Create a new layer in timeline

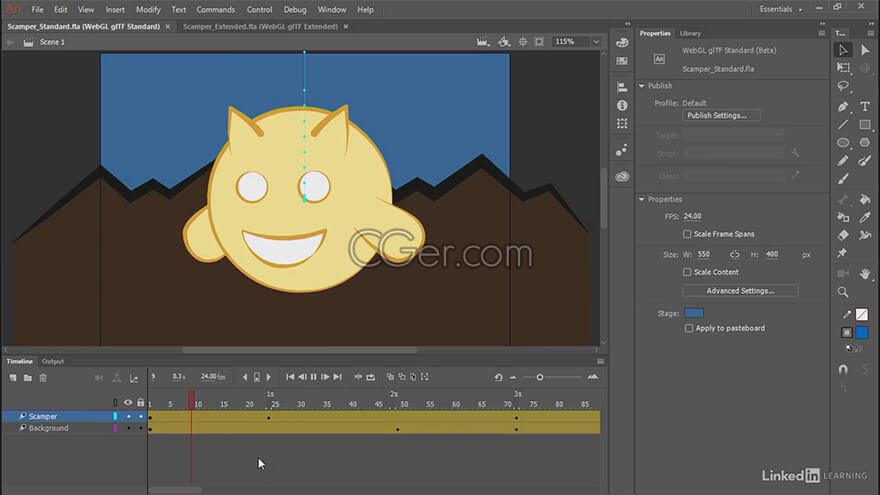pyautogui.click(x=13, y=378)
